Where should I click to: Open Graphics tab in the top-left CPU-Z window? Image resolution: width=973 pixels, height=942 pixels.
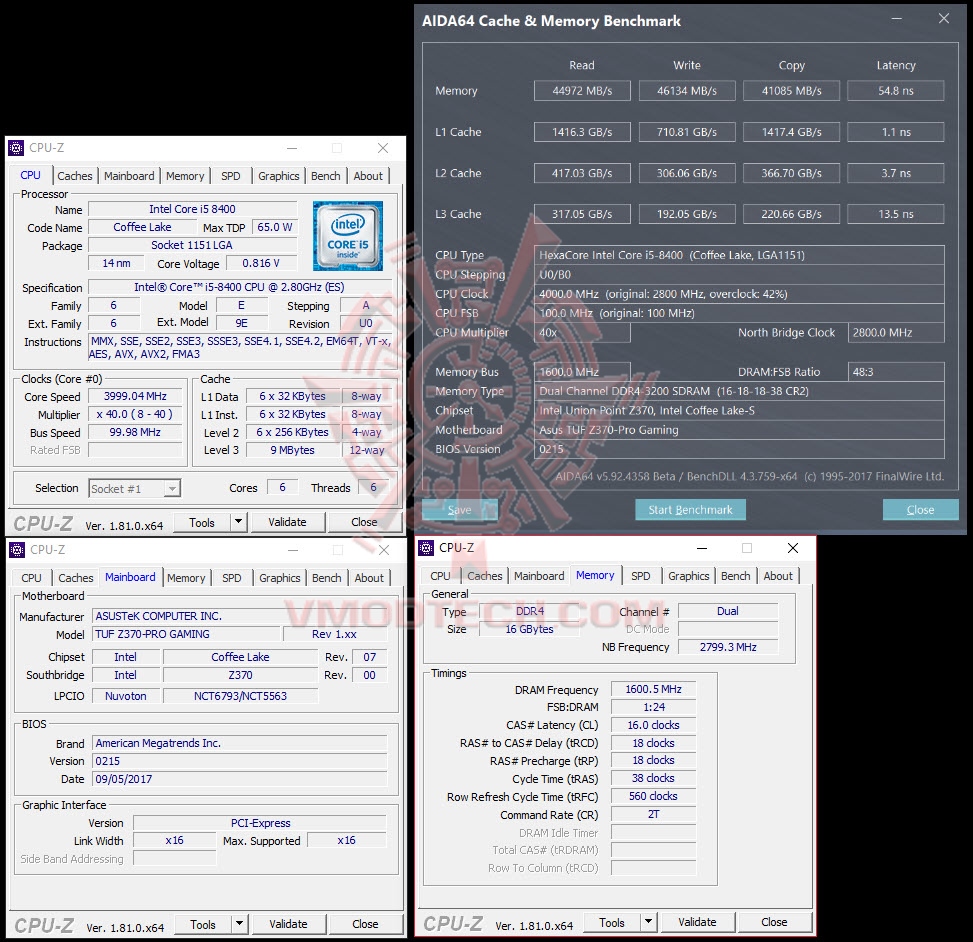coord(279,176)
